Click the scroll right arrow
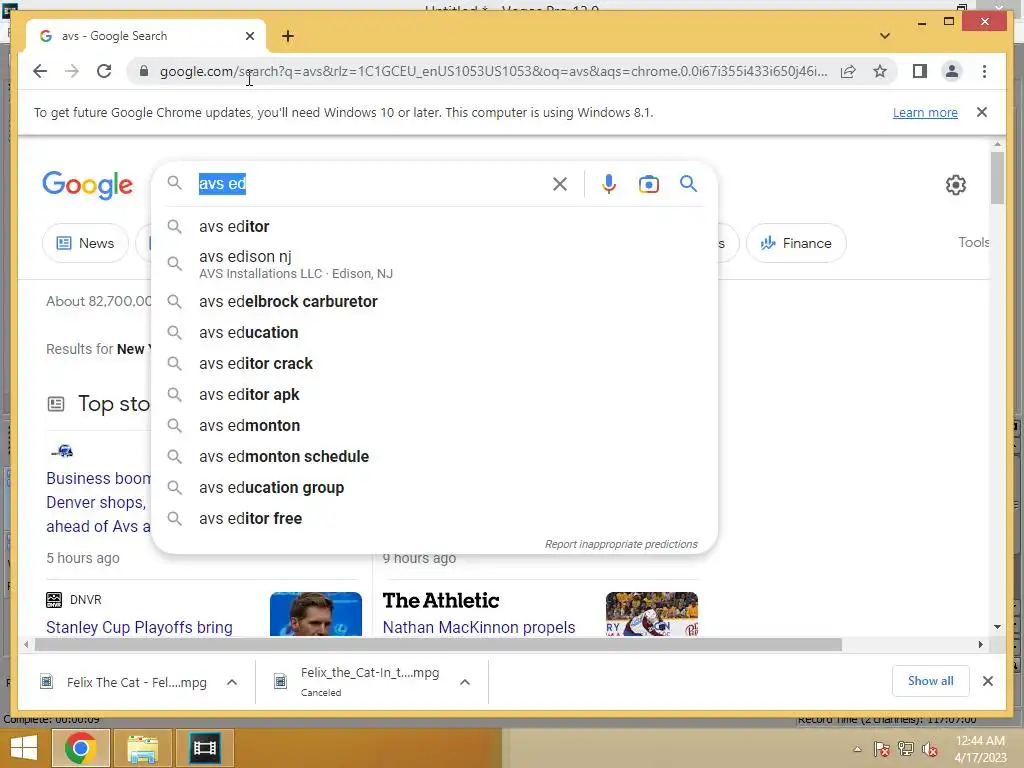The height and width of the screenshot is (768, 1024). tap(980, 645)
